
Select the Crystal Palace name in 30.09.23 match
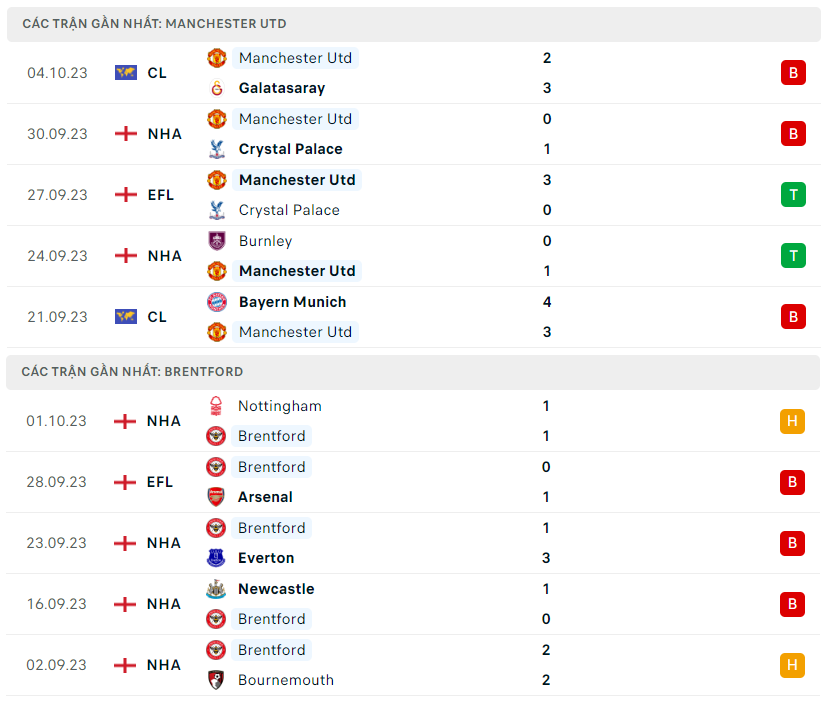tap(290, 149)
